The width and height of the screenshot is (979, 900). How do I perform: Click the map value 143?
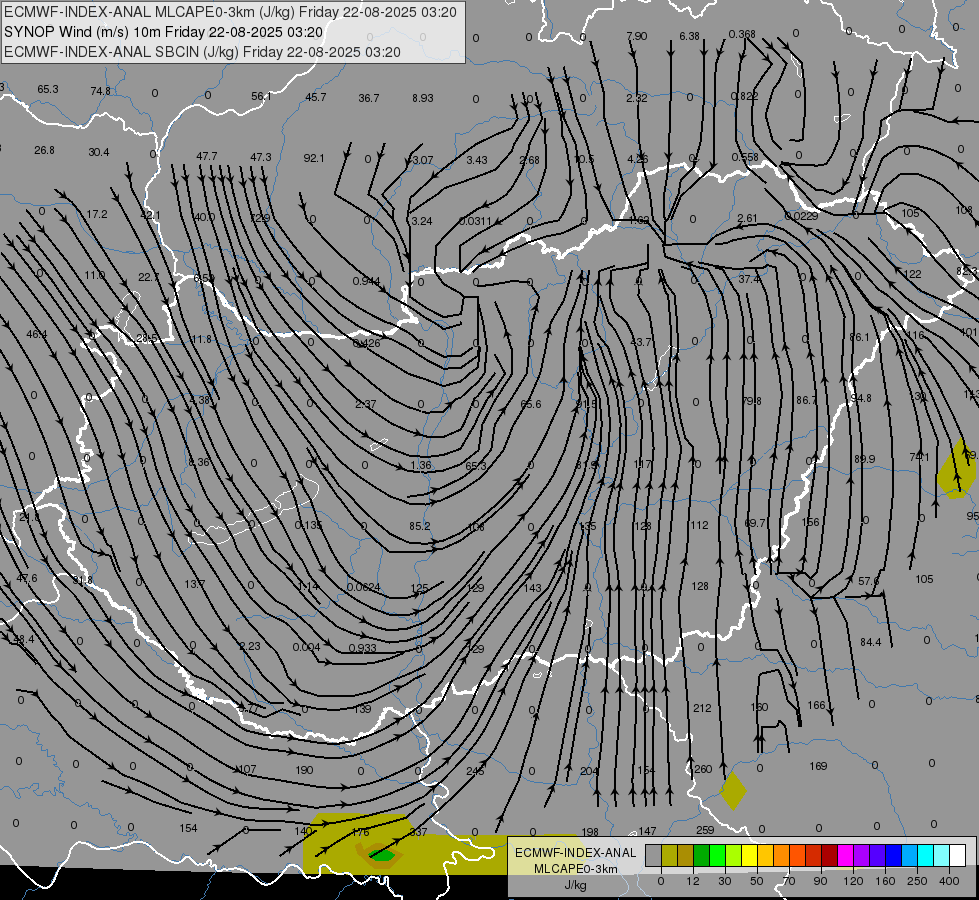[x=533, y=588]
